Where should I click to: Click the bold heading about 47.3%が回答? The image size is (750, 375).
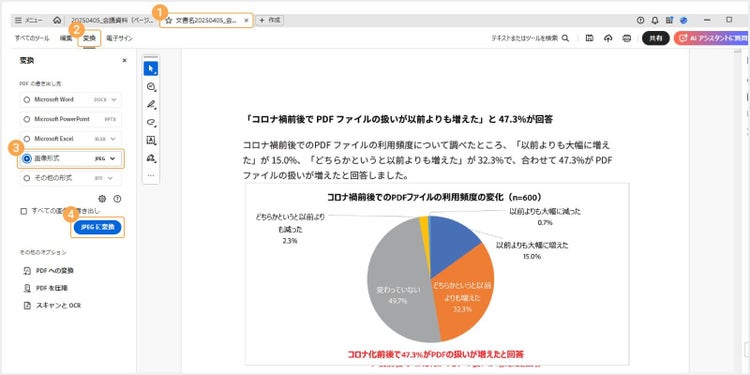pyautogui.click(x=398, y=120)
